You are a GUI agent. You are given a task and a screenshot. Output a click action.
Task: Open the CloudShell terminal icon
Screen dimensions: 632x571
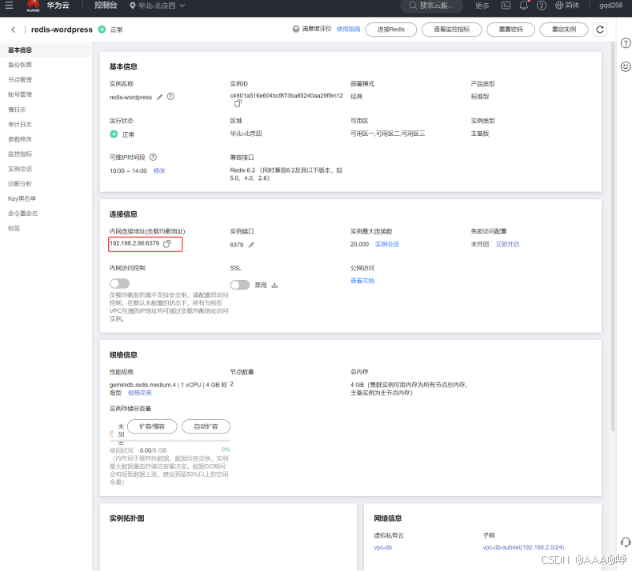tap(505, 6)
